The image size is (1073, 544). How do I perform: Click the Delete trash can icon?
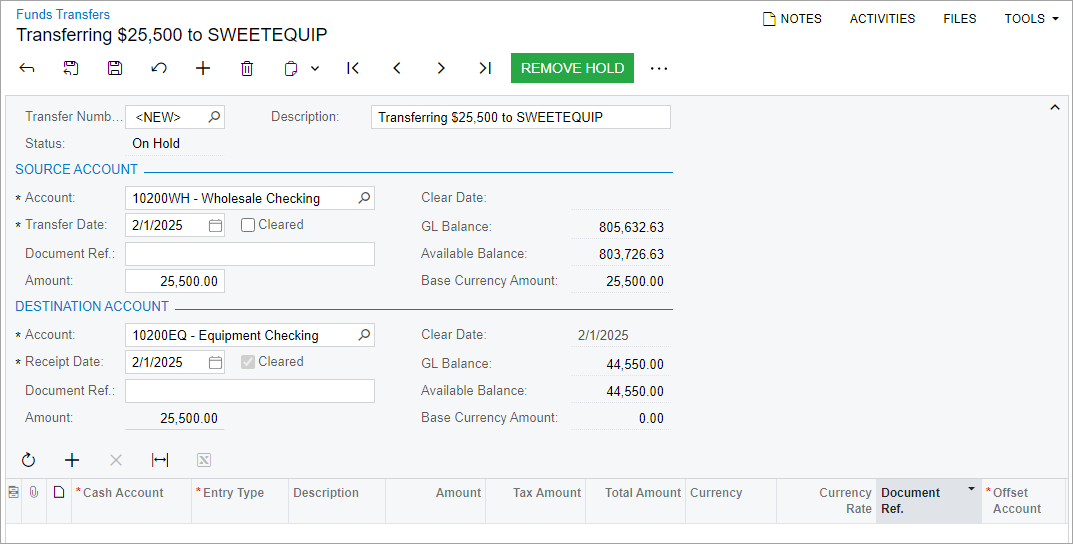[247, 68]
